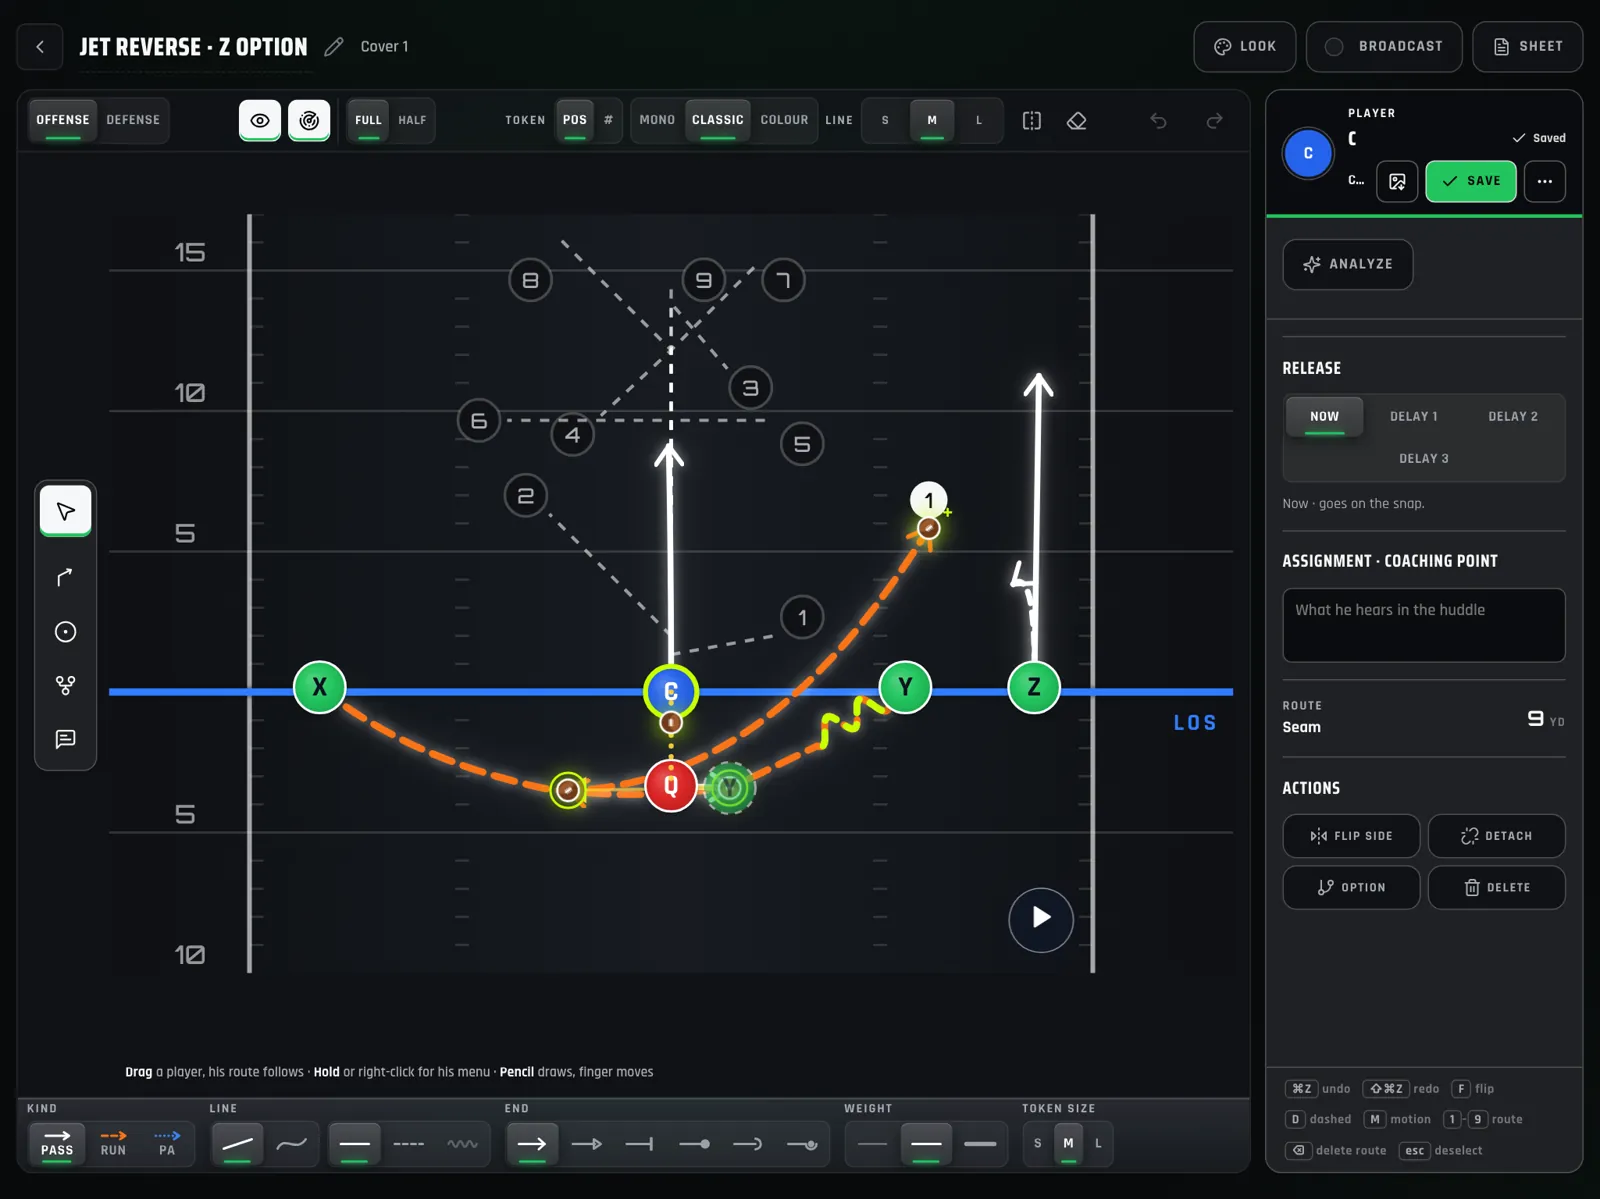Click the coaching point text field
Image resolution: width=1600 pixels, height=1199 pixels.
point(1423,625)
